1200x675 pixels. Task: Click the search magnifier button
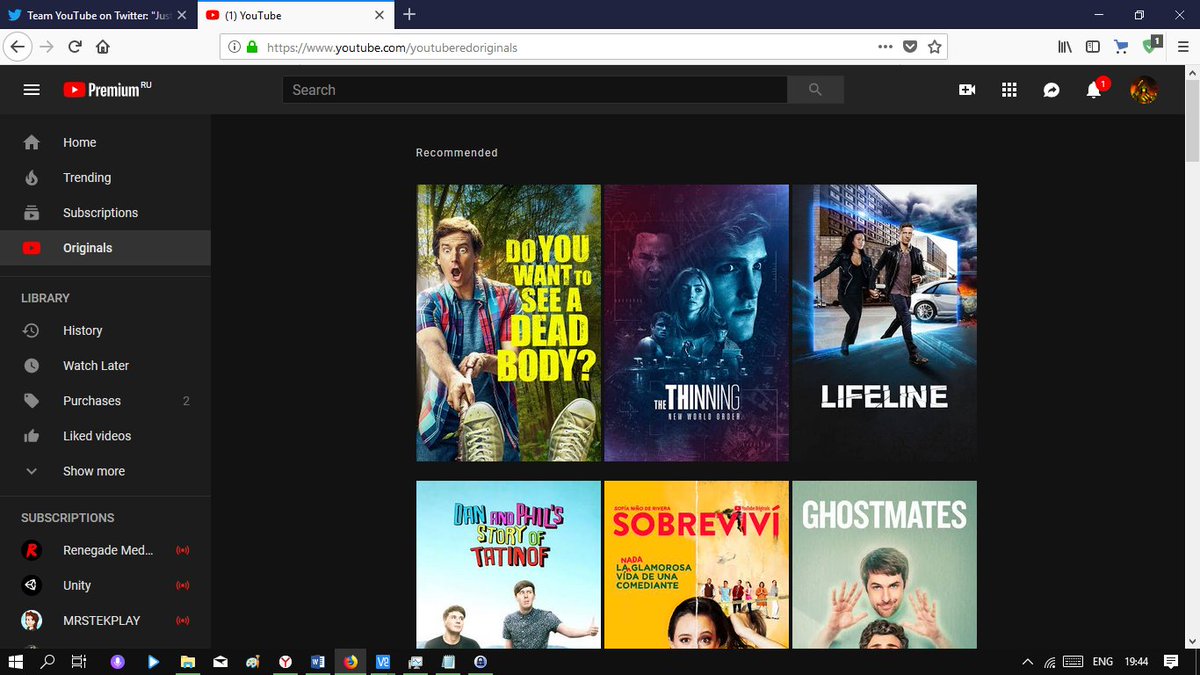click(x=815, y=90)
